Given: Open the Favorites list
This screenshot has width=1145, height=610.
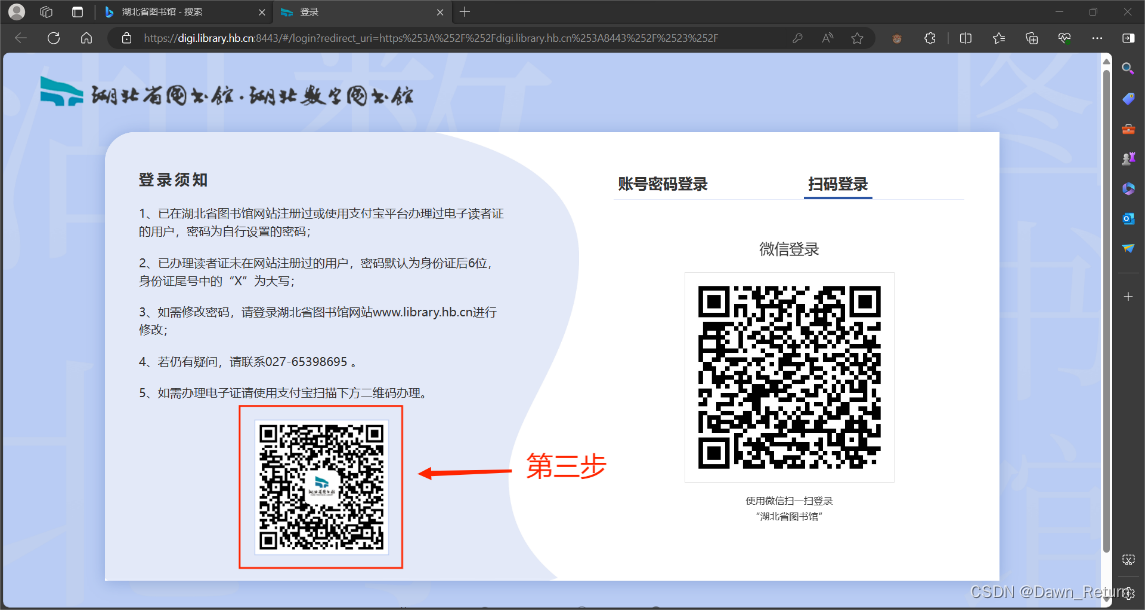Looking at the screenshot, I should (x=999, y=38).
